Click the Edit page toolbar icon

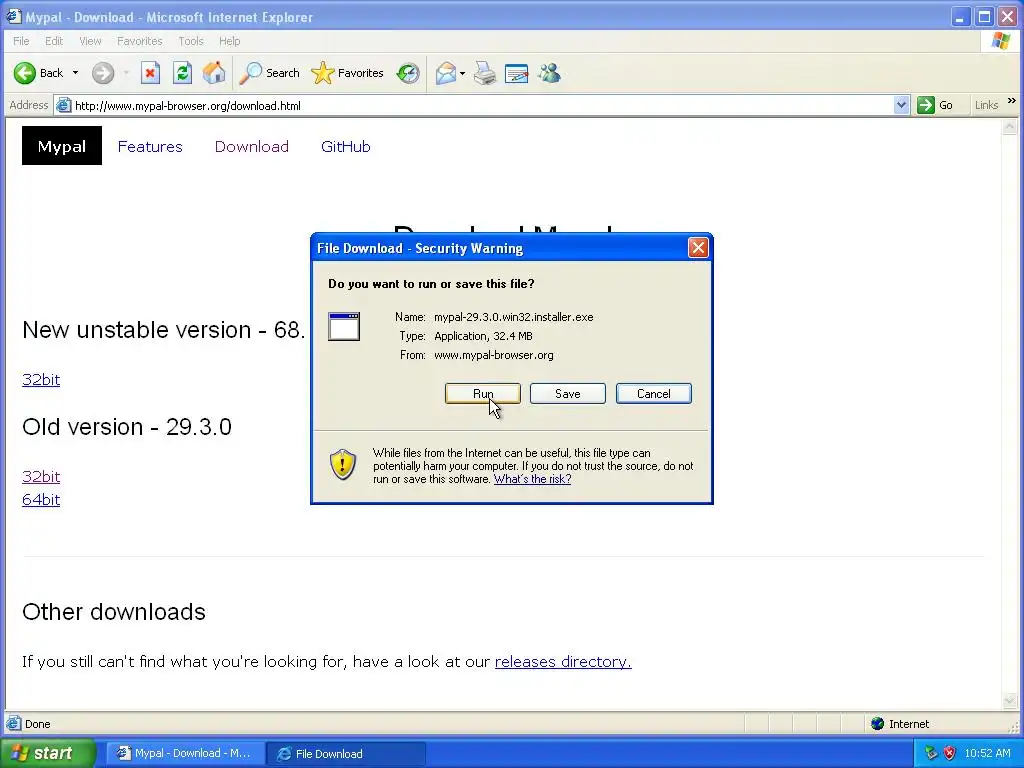[x=517, y=73]
